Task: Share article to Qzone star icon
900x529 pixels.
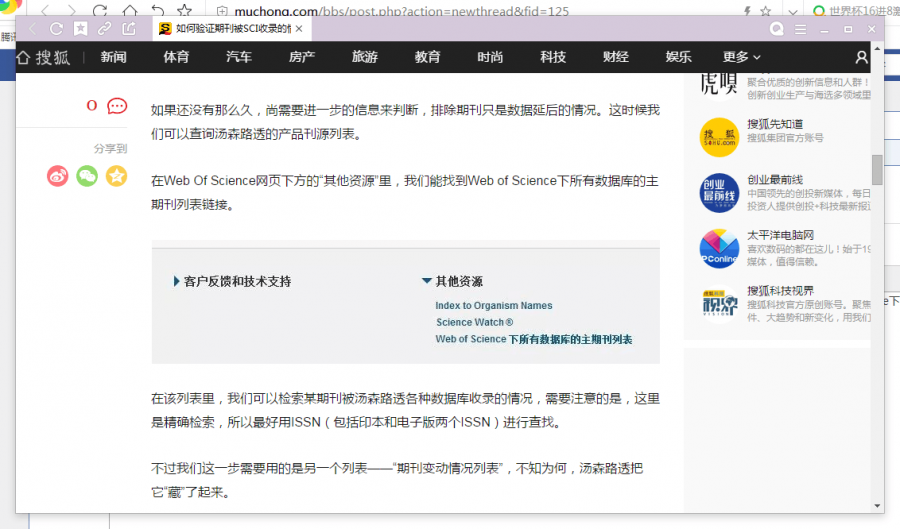Action: point(117,176)
